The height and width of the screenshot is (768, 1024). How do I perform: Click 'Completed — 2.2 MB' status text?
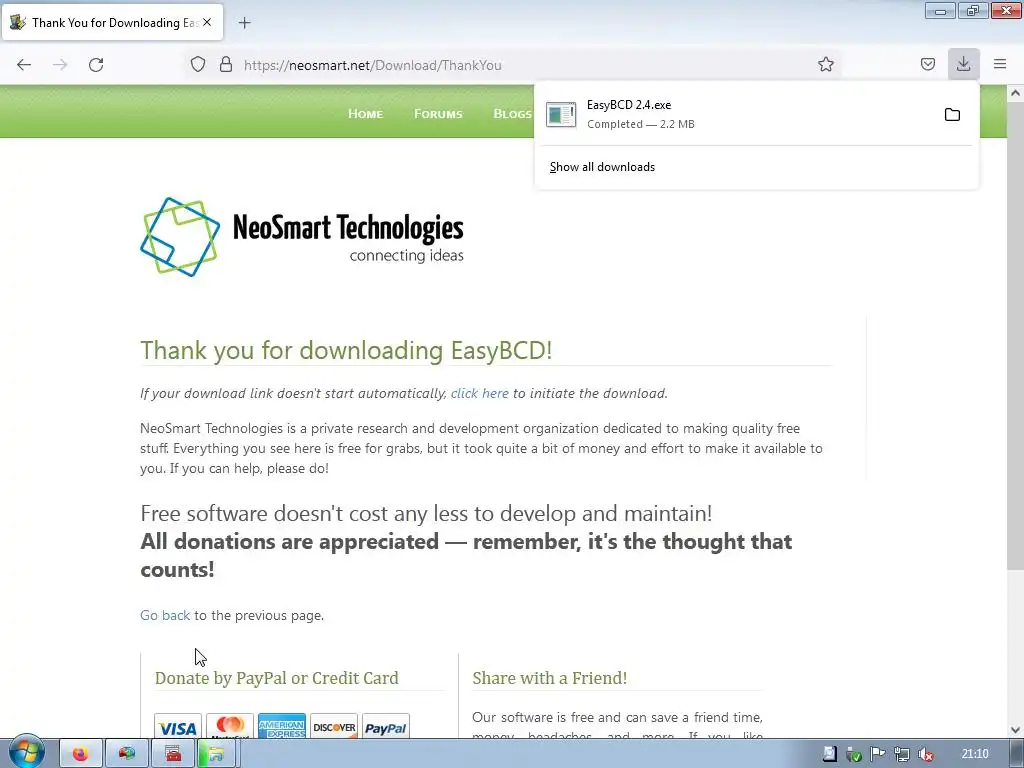click(x=641, y=124)
